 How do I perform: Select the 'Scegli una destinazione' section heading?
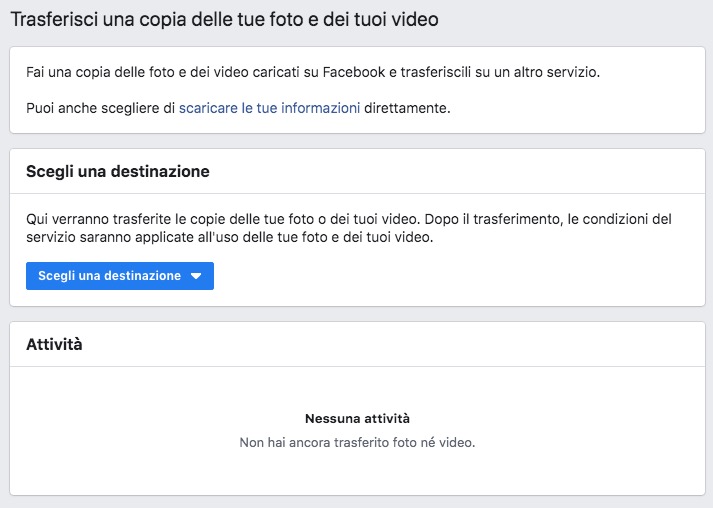click(117, 171)
